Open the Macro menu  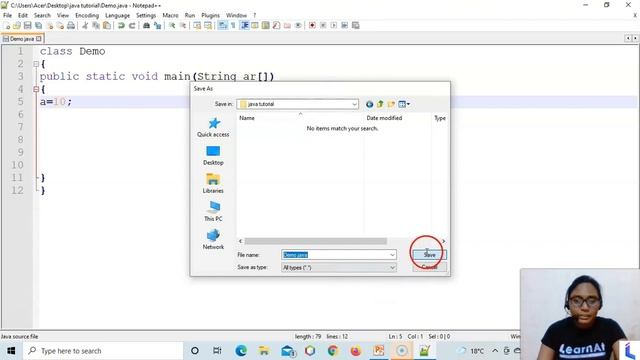coord(170,15)
